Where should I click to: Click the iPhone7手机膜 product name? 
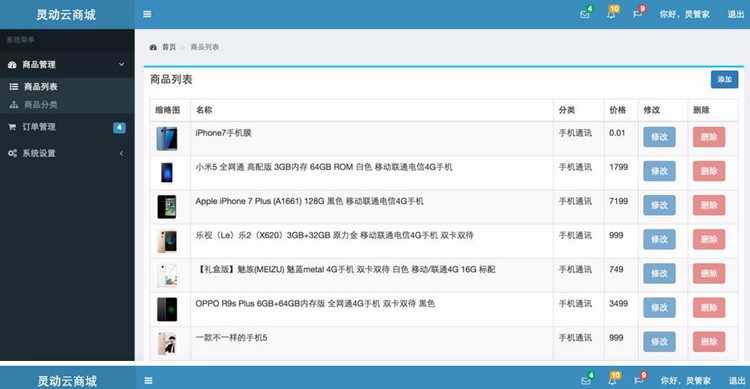(x=223, y=133)
